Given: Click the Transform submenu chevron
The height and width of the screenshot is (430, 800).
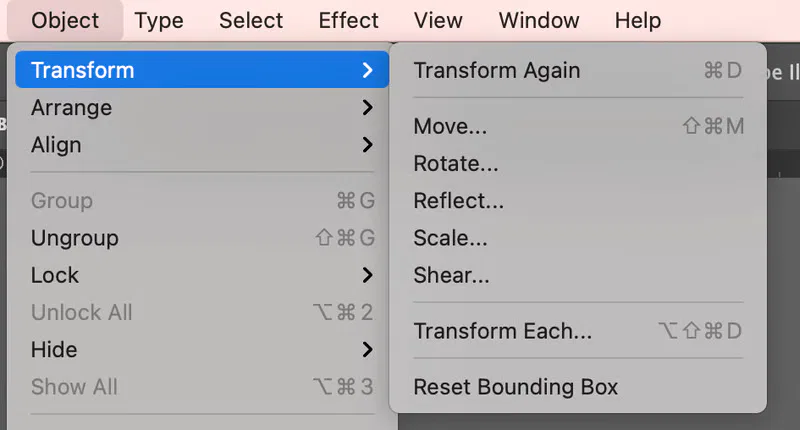Looking at the screenshot, I should pos(367,70).
